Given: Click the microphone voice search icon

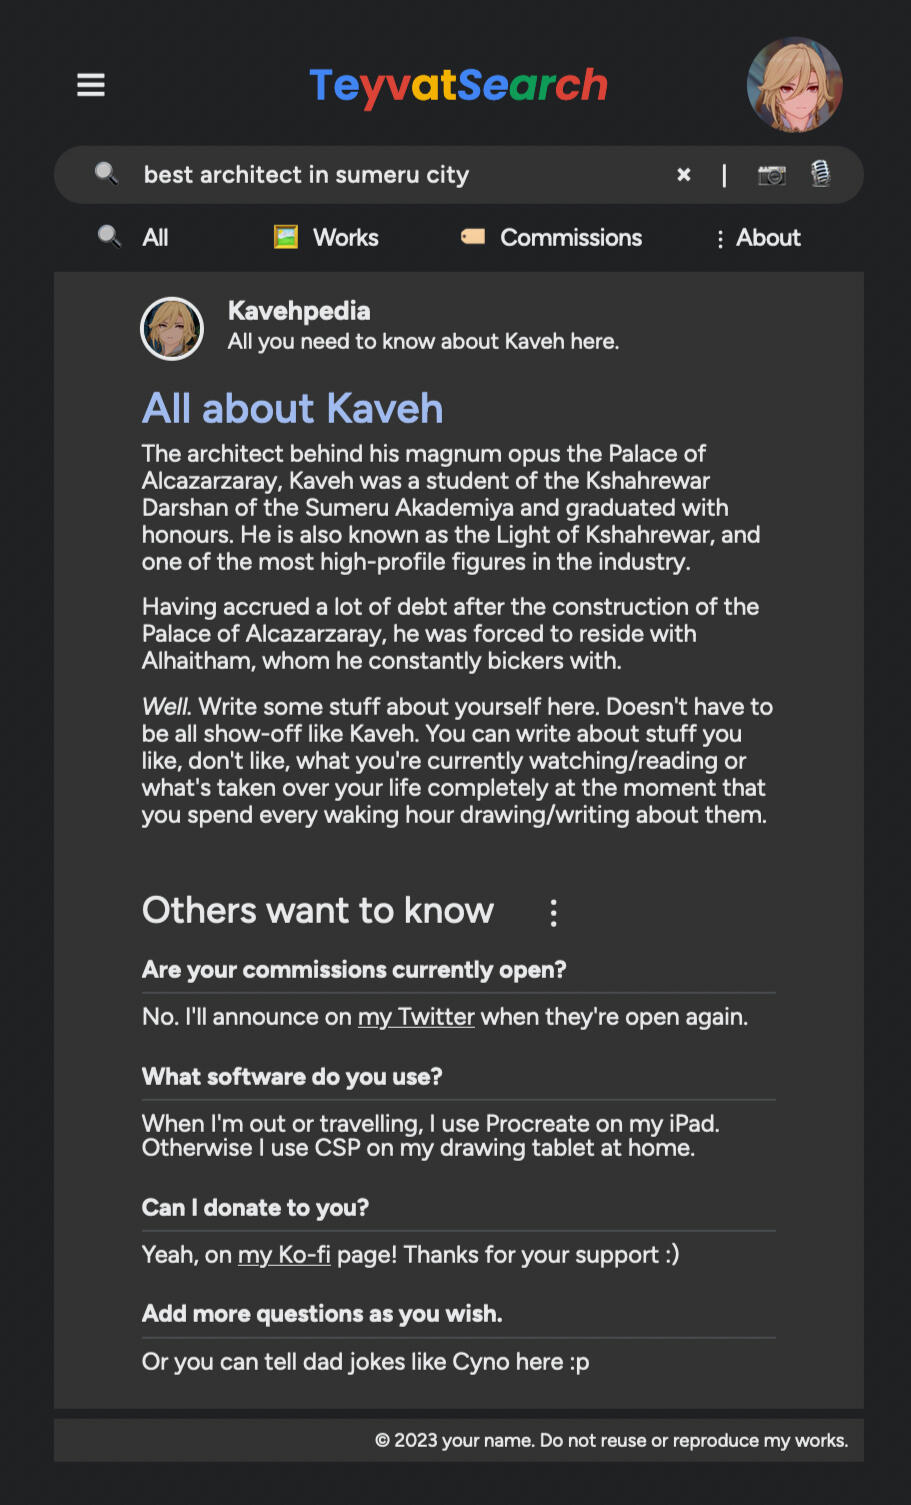Looking at the screenshot, I should (821, 174).
